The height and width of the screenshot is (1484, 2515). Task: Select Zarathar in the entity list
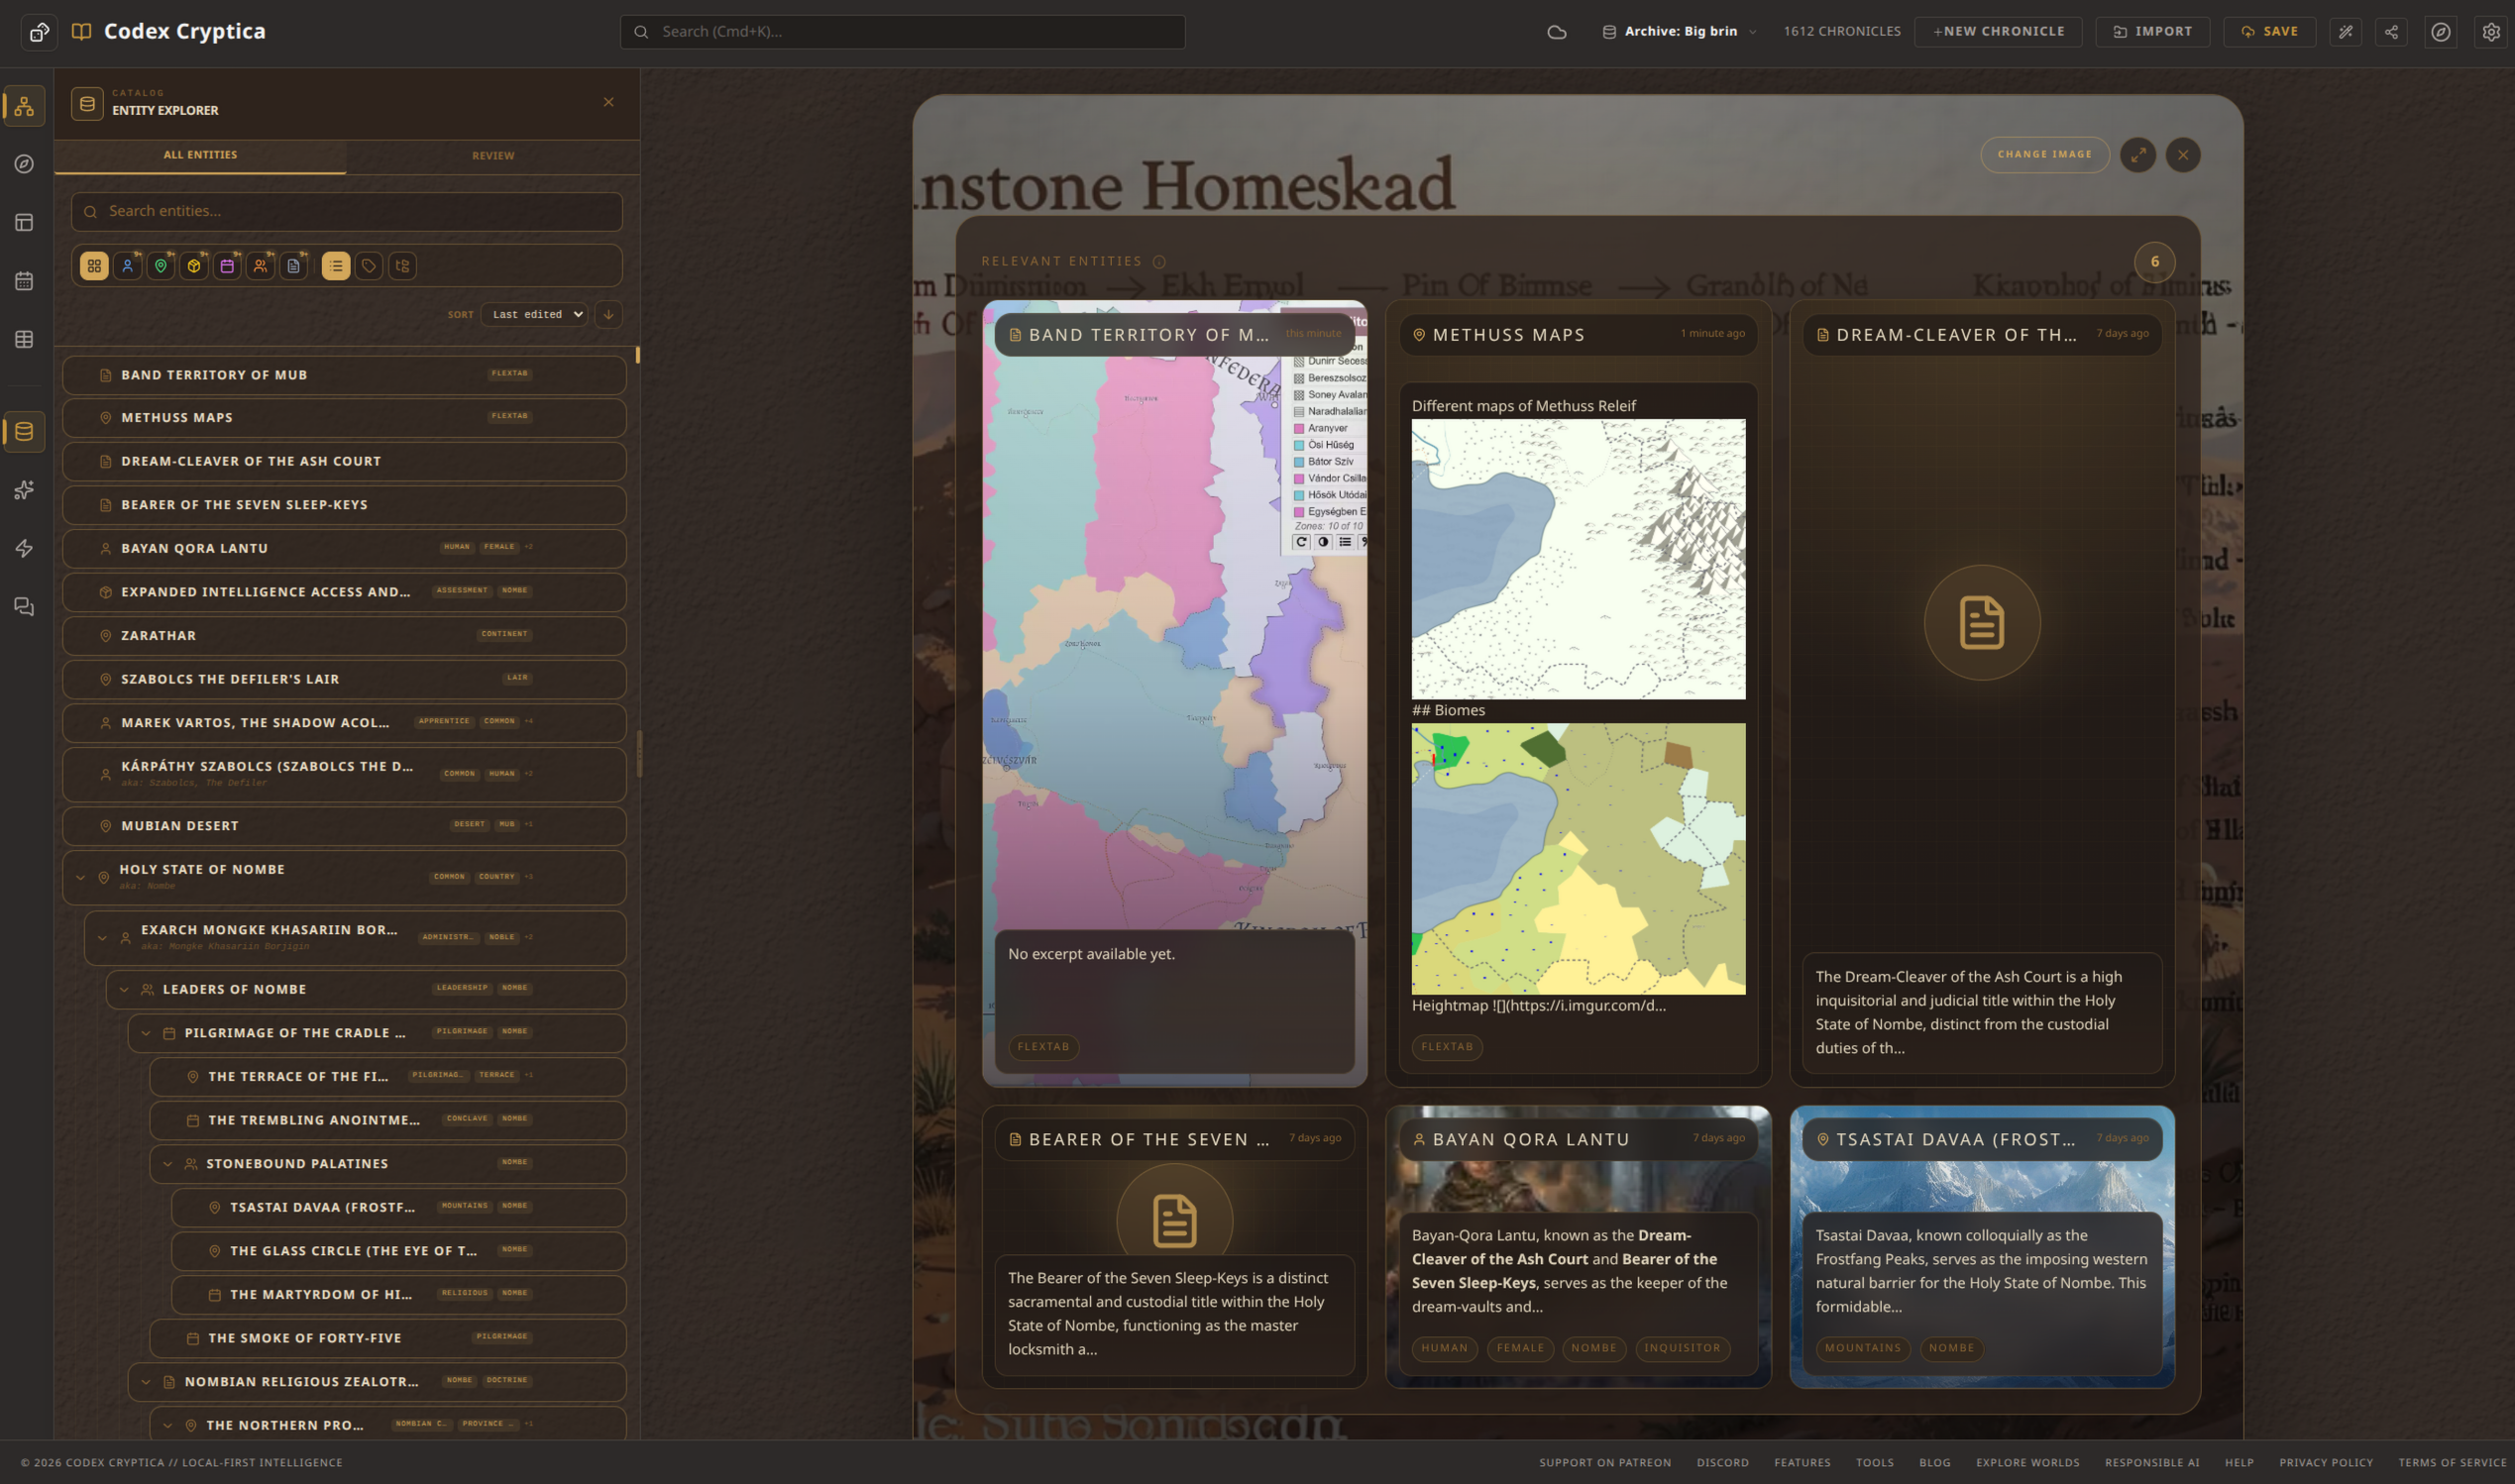pos(344,636)
